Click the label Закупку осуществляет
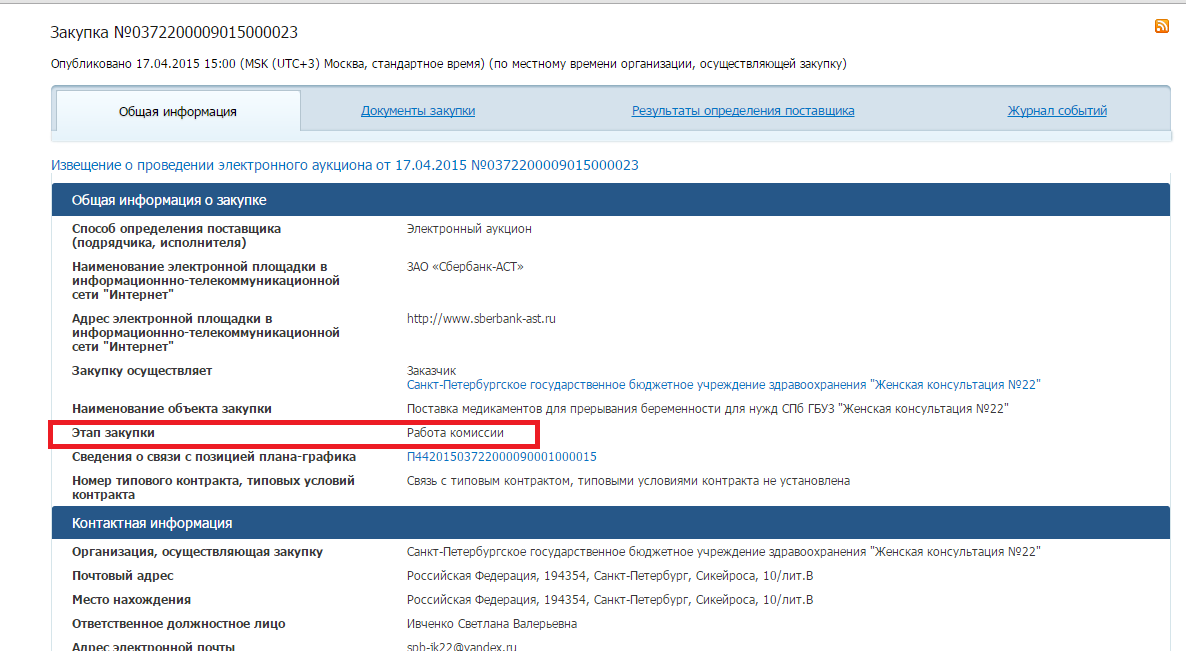 click(x=141, y=370)
